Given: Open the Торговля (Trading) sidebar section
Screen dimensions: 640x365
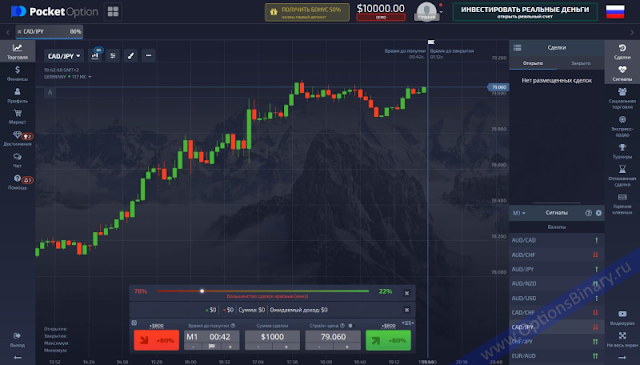Looking at the screenshot, I should point(17,51).
